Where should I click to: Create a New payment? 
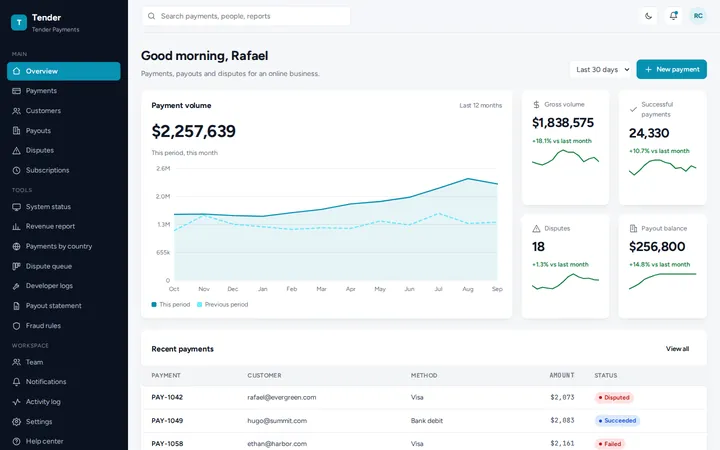click(x=671, y=69)
